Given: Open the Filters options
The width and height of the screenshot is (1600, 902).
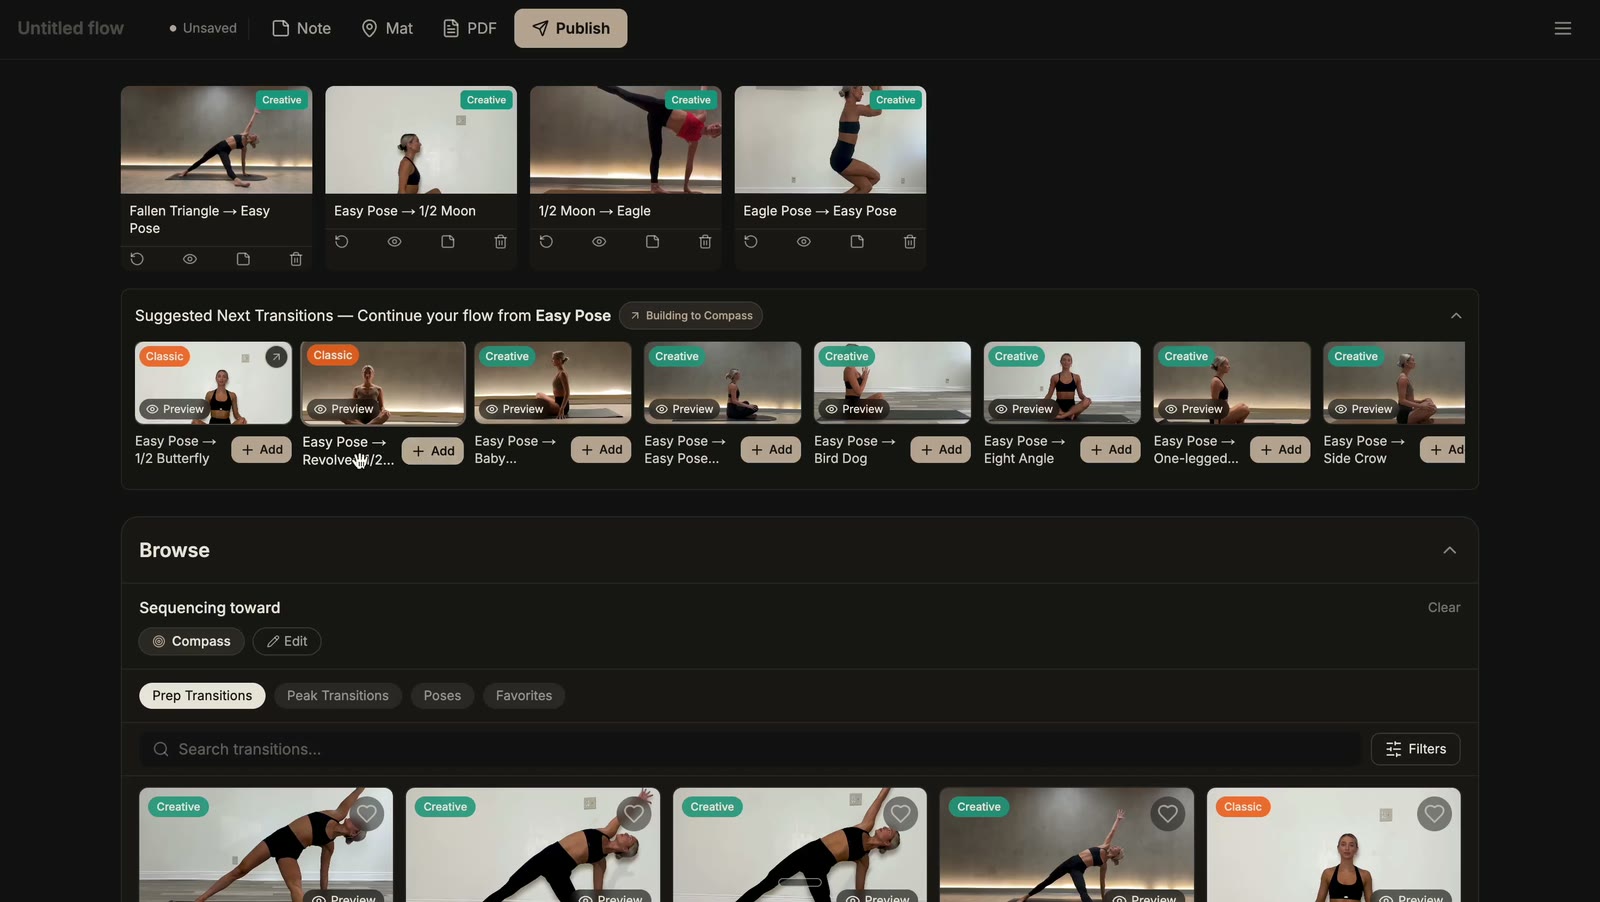Looking at the screenshot, I should 1415,749.
